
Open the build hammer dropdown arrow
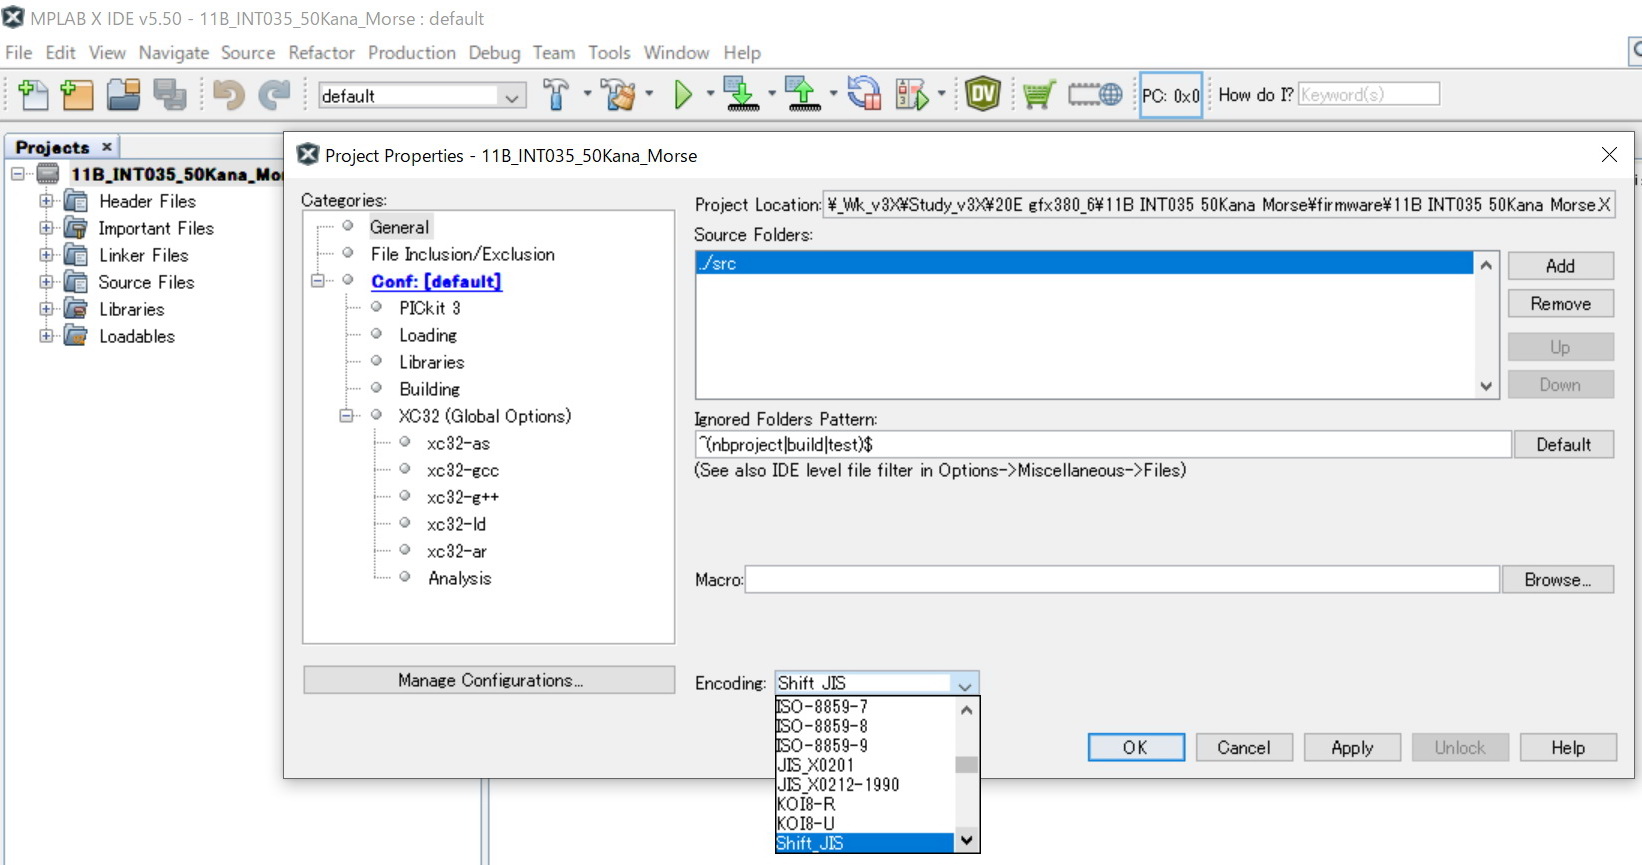click(x=587, y=94)
